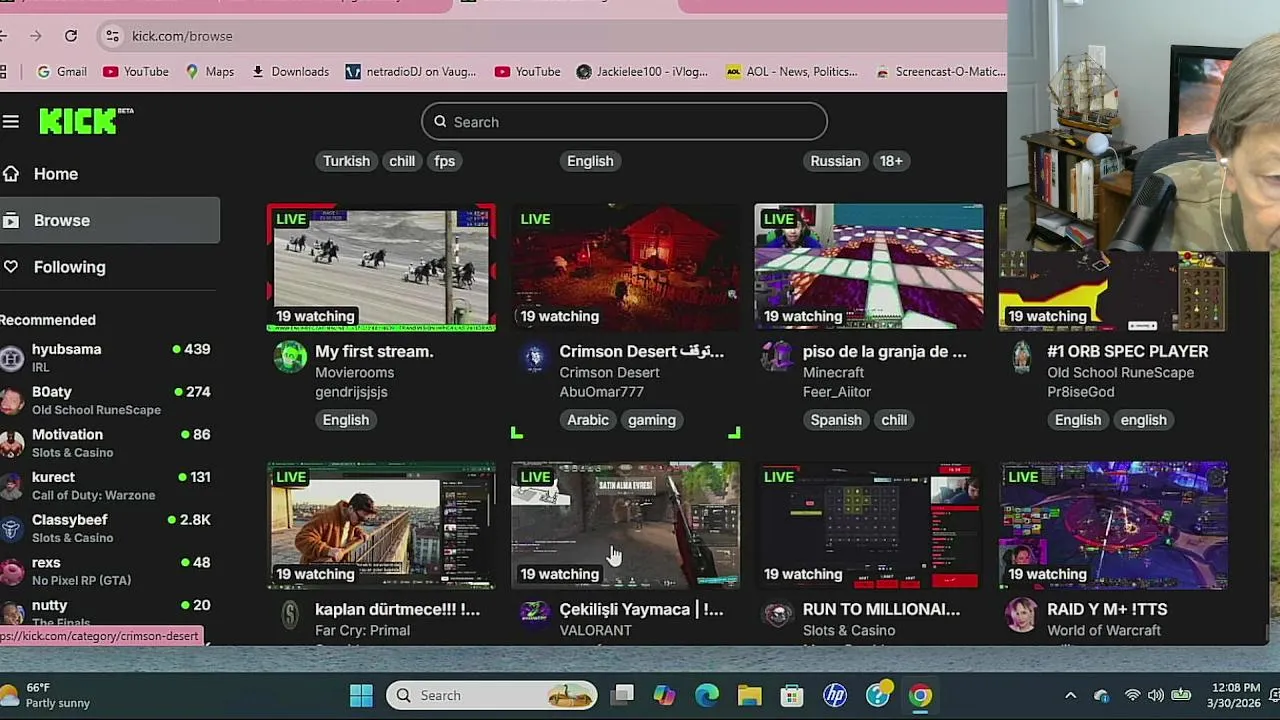Image resolution: width=1280 pixels, height=720 pixels.
Task: Open gendrijsjsjs channel avatar
Action: click(290, 357)
